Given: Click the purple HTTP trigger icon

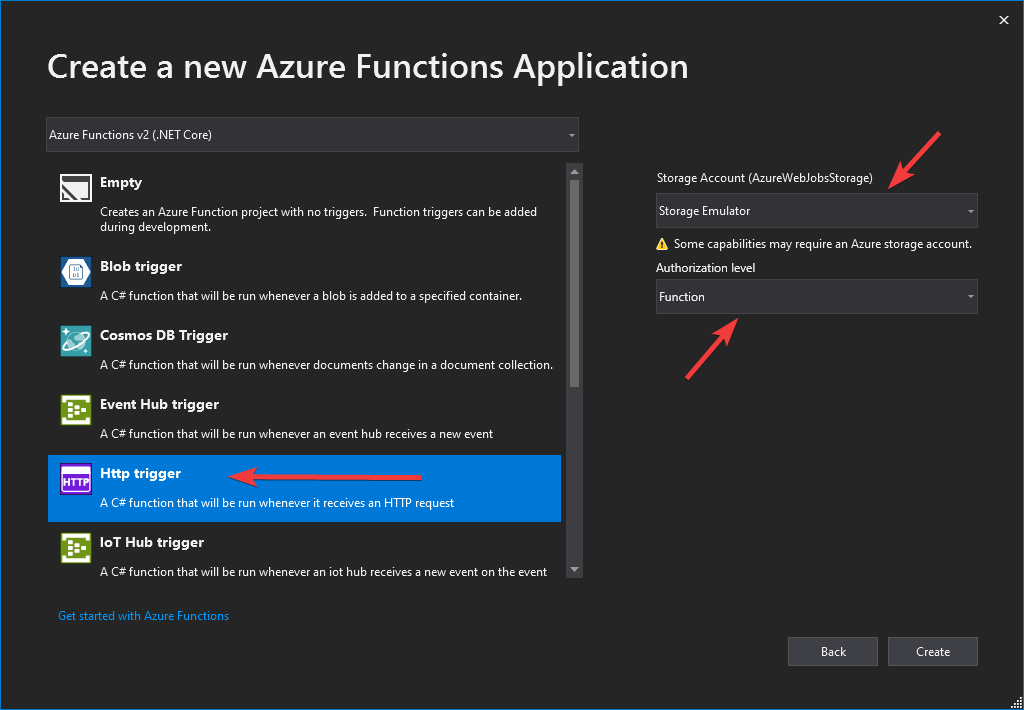Looking at the screenshot, I should pyautogui.click(x=76, y=479).
